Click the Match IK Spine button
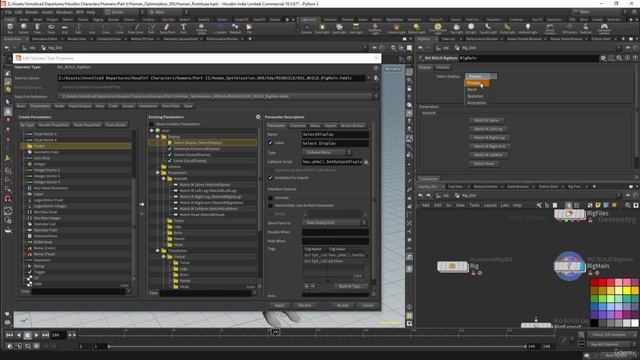 (x=487, y=120)
